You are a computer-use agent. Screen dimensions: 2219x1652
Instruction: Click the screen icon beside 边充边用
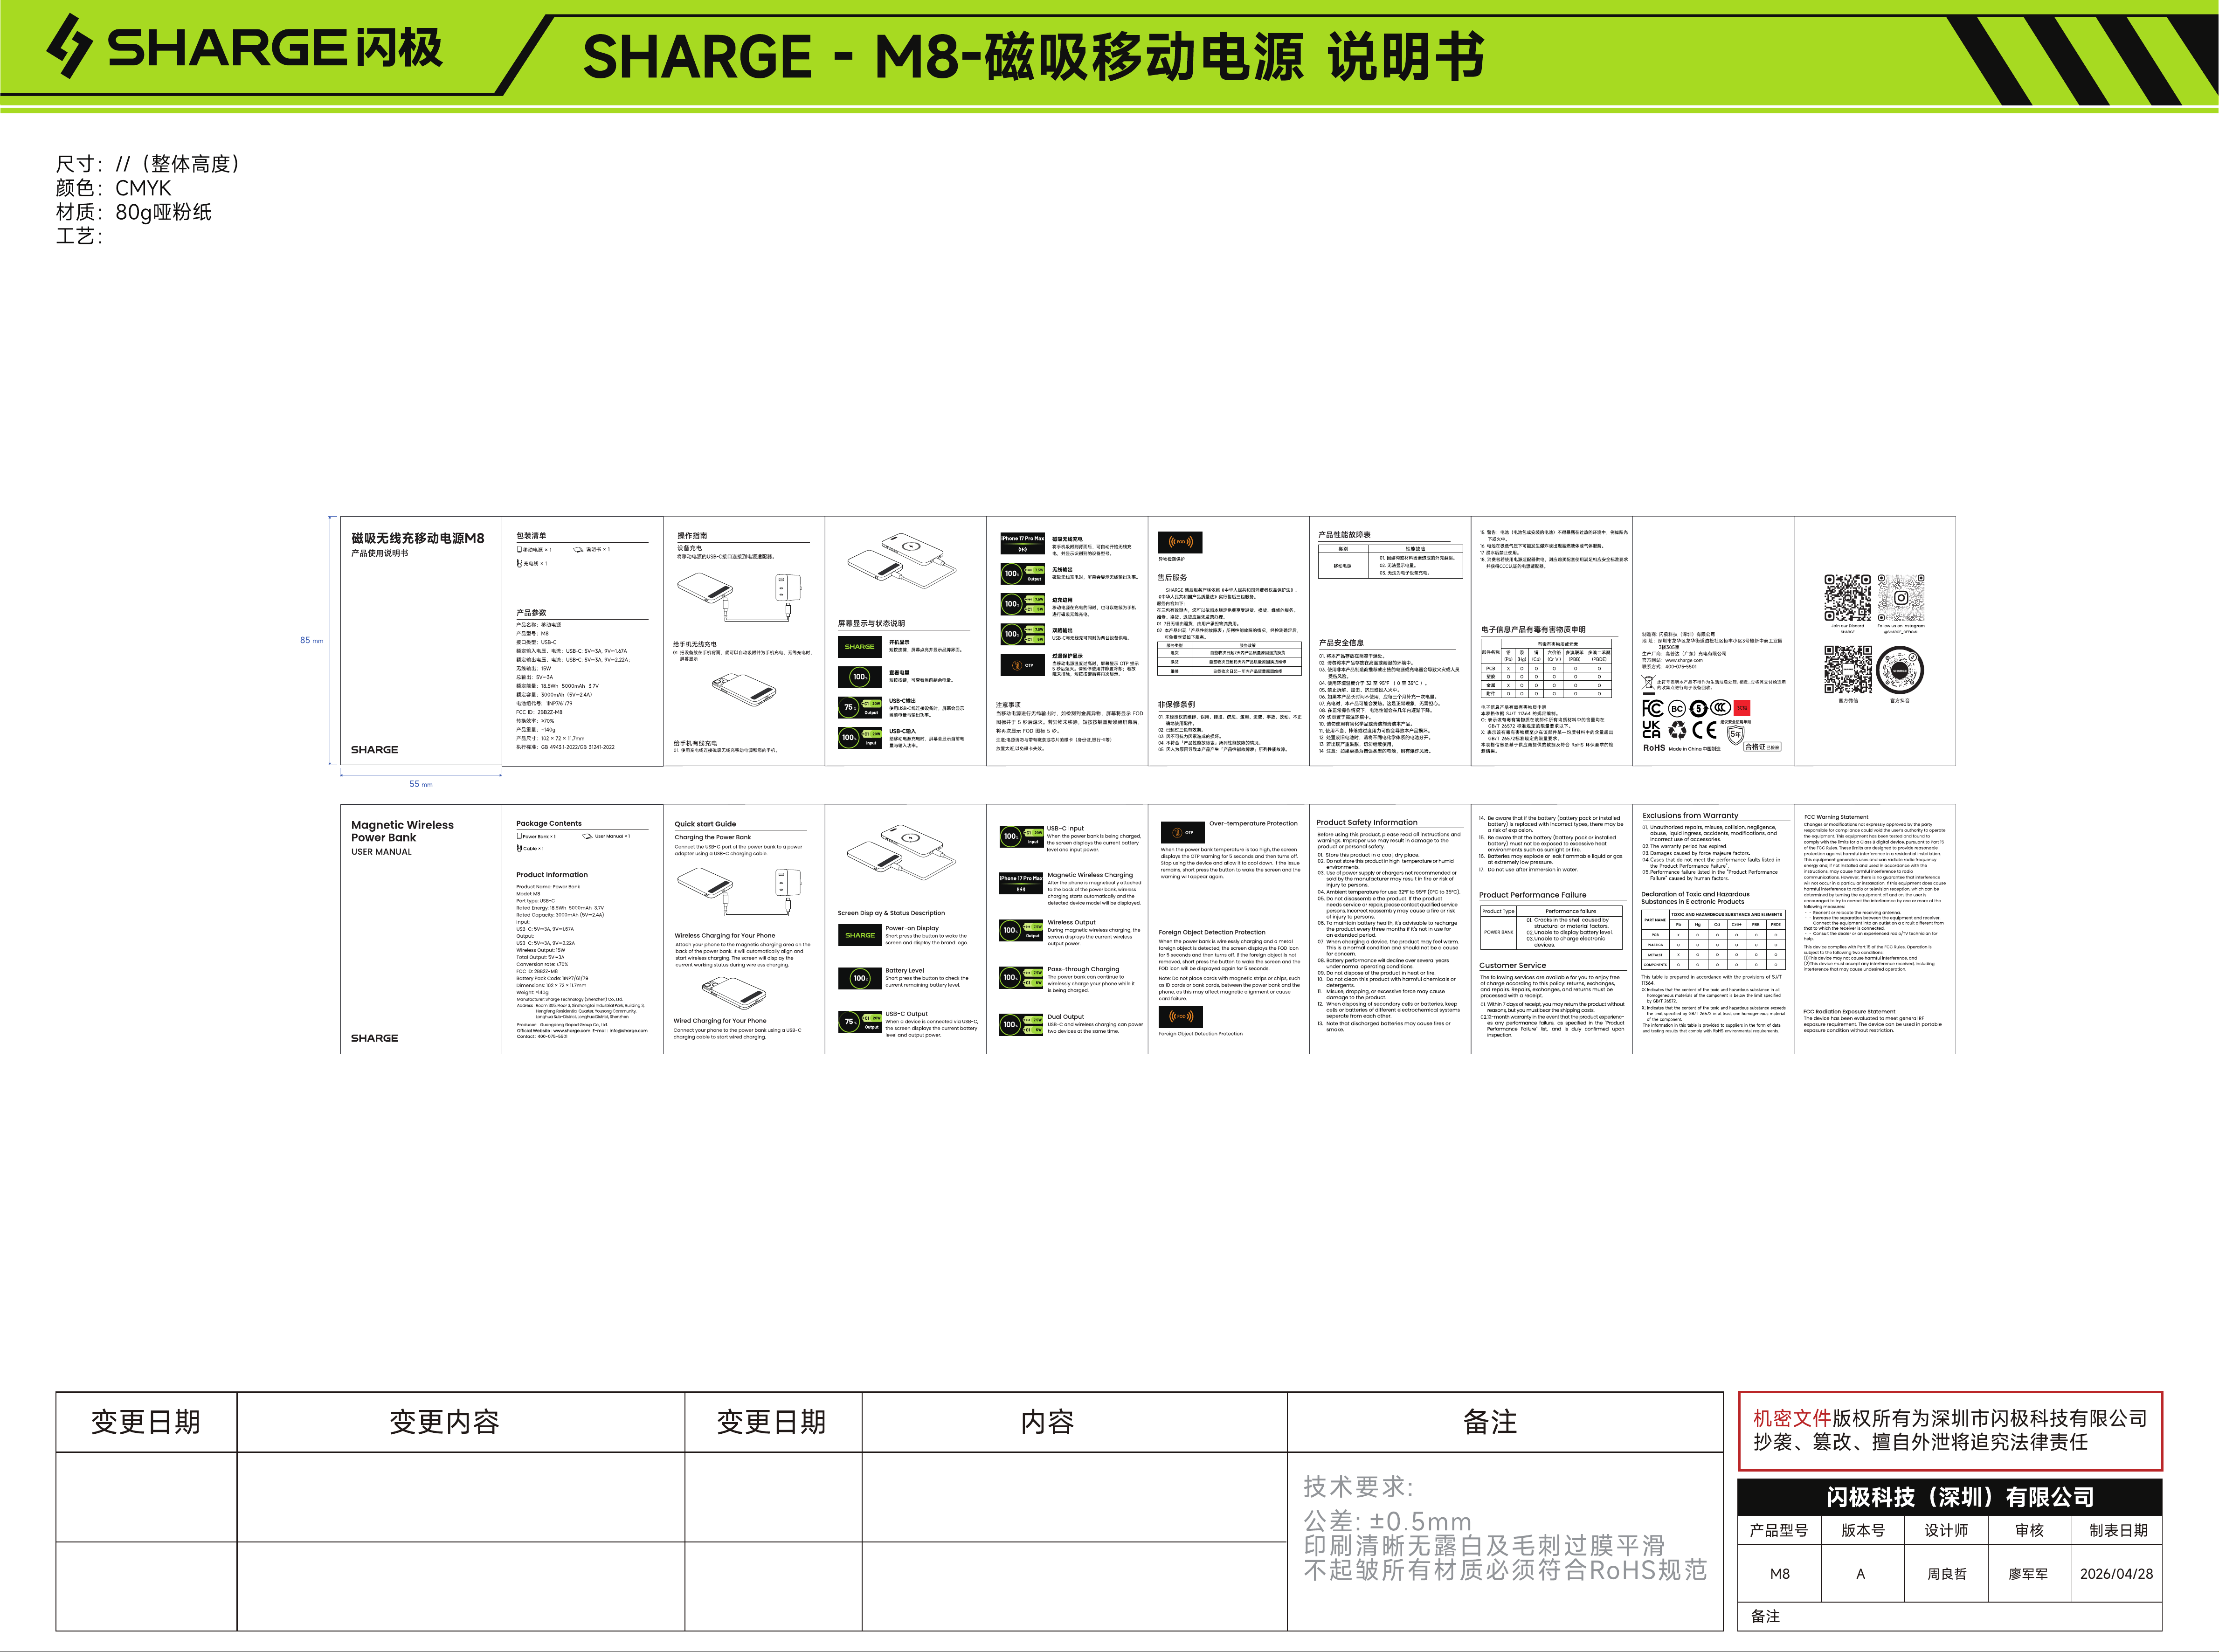point(1022,604)
